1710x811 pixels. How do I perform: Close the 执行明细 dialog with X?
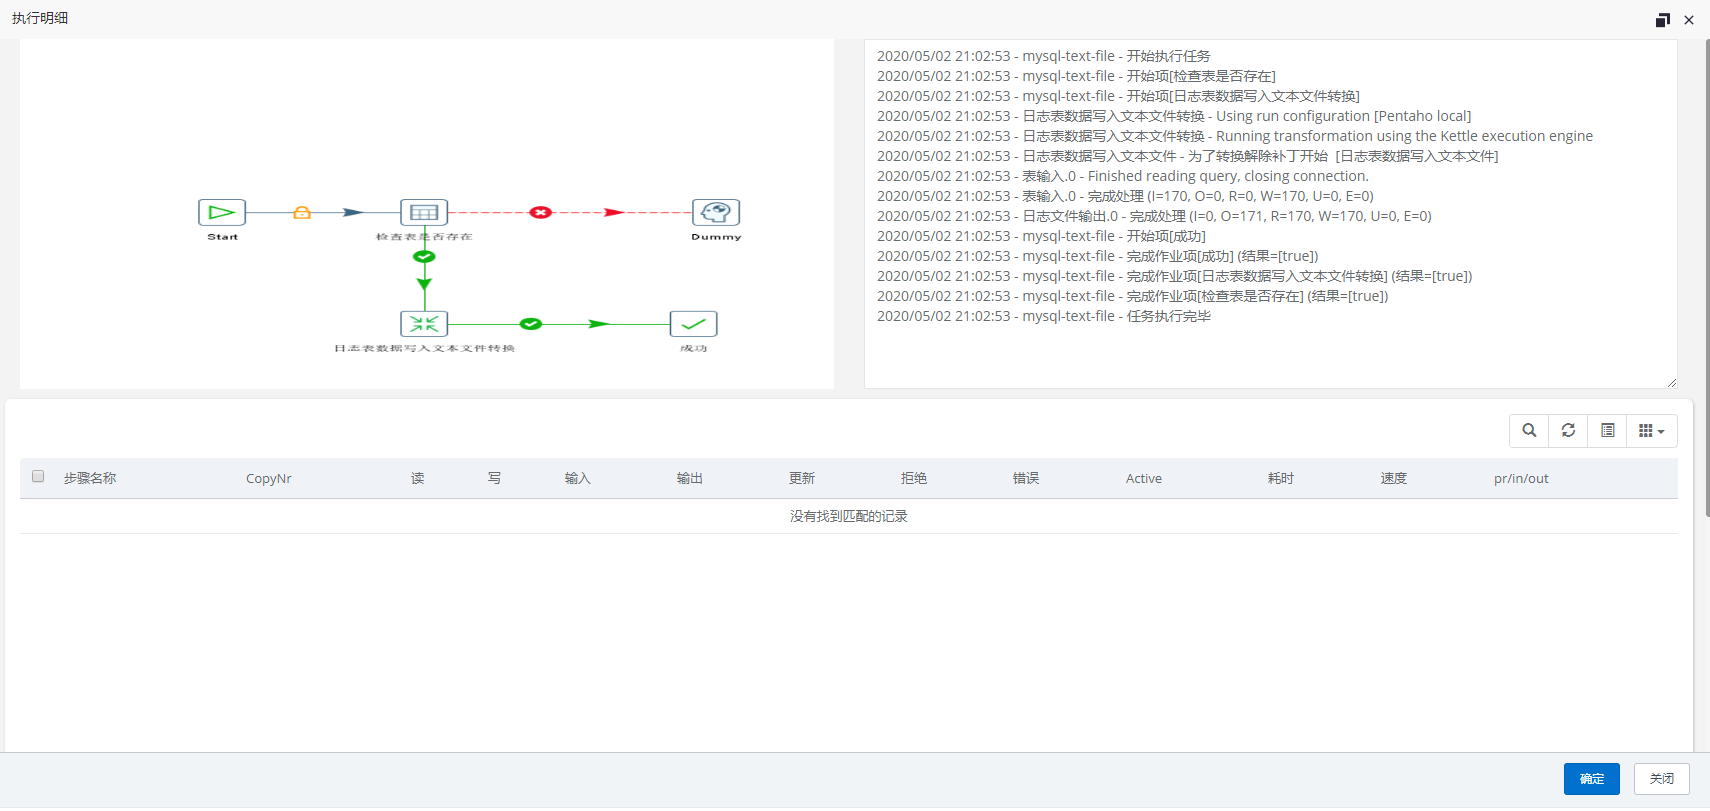pyautogui.click(x=1689, y=20)
